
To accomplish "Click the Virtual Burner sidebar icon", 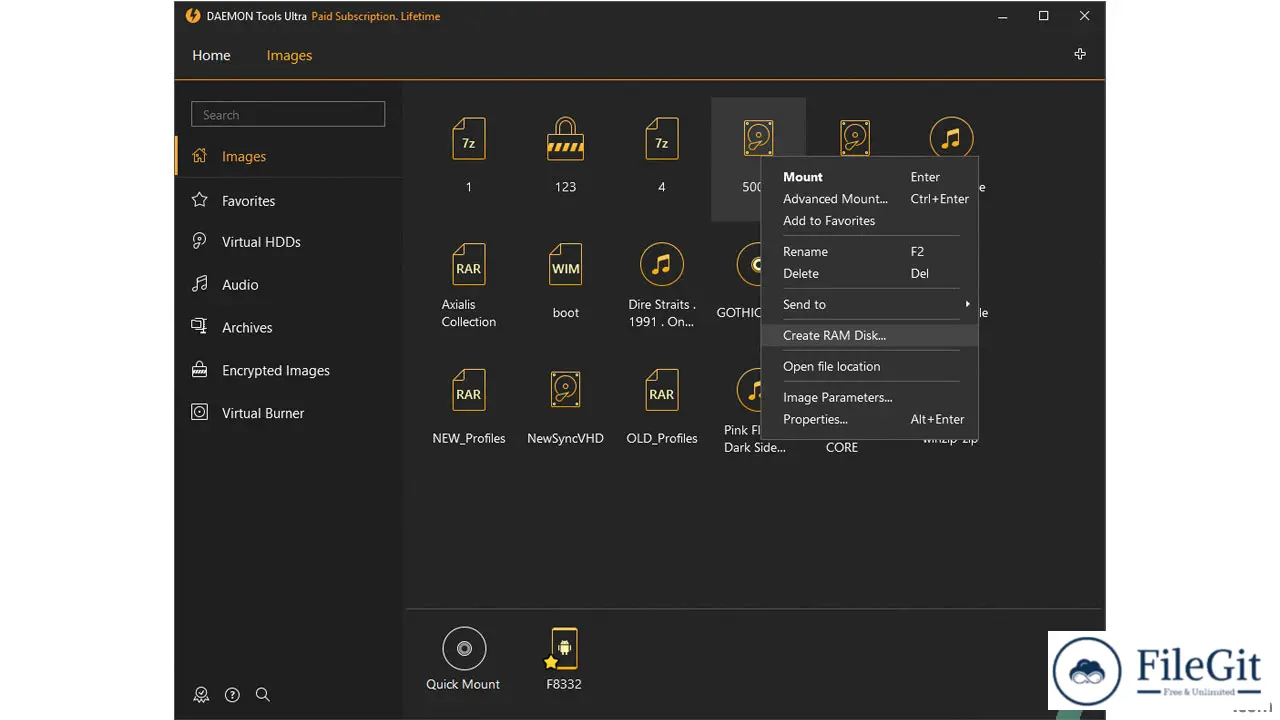I will click(200, 412).
